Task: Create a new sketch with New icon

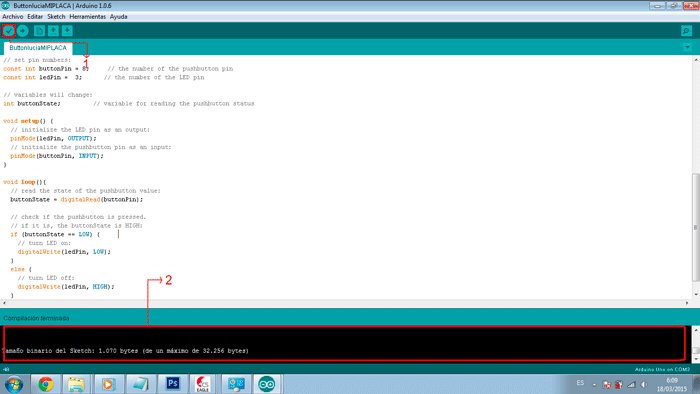Action: (x=39, y=31)
